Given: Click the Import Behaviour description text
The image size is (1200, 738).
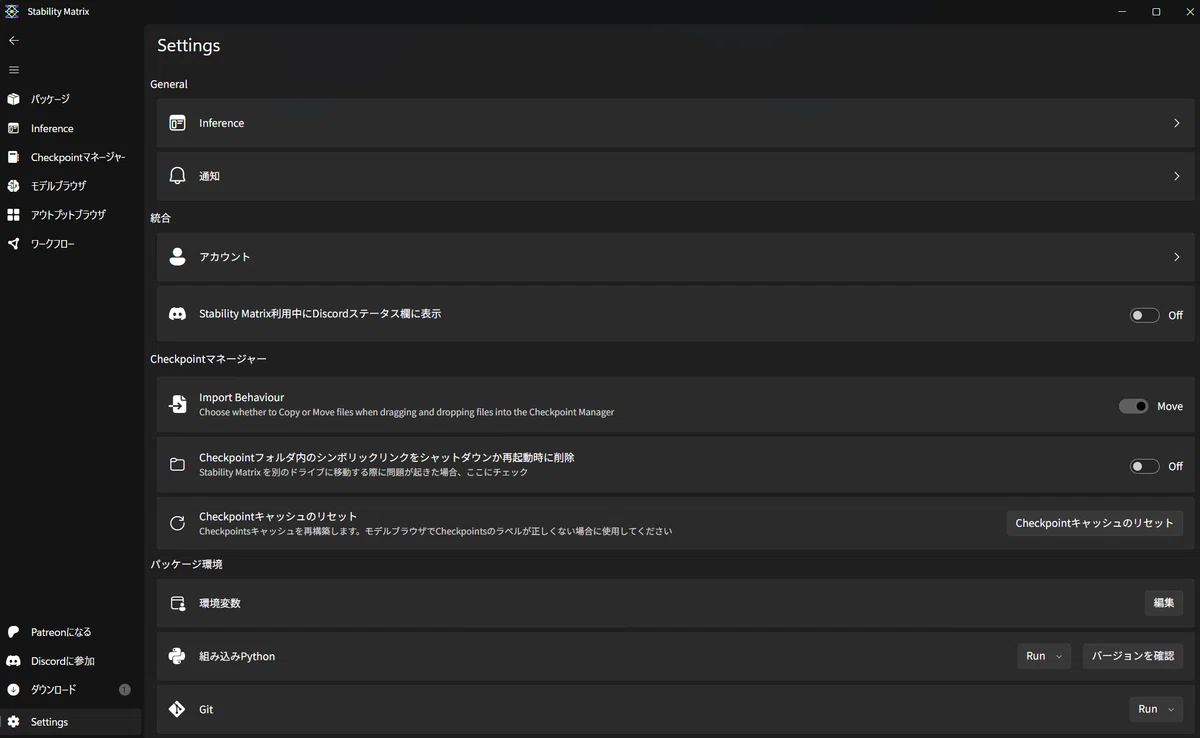Looking at the screenshot, I should [x=406, y=412].
